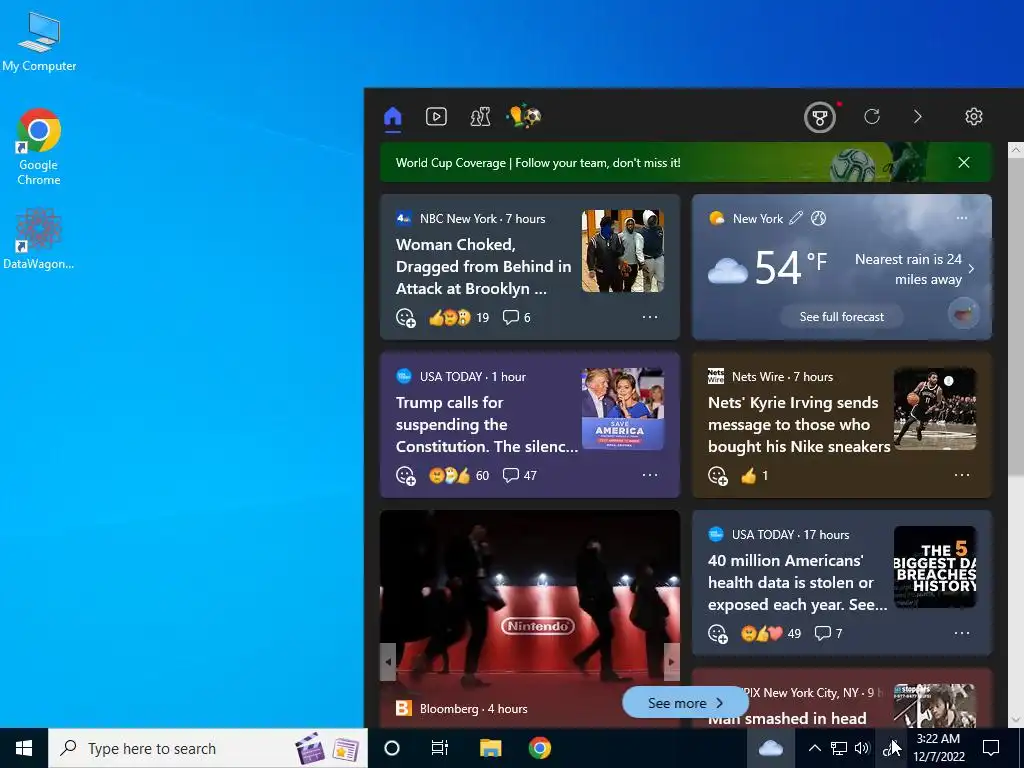This screenshot has height=768, width=1024.
Task: Open network status tray icon
Action: pos(839,748)
